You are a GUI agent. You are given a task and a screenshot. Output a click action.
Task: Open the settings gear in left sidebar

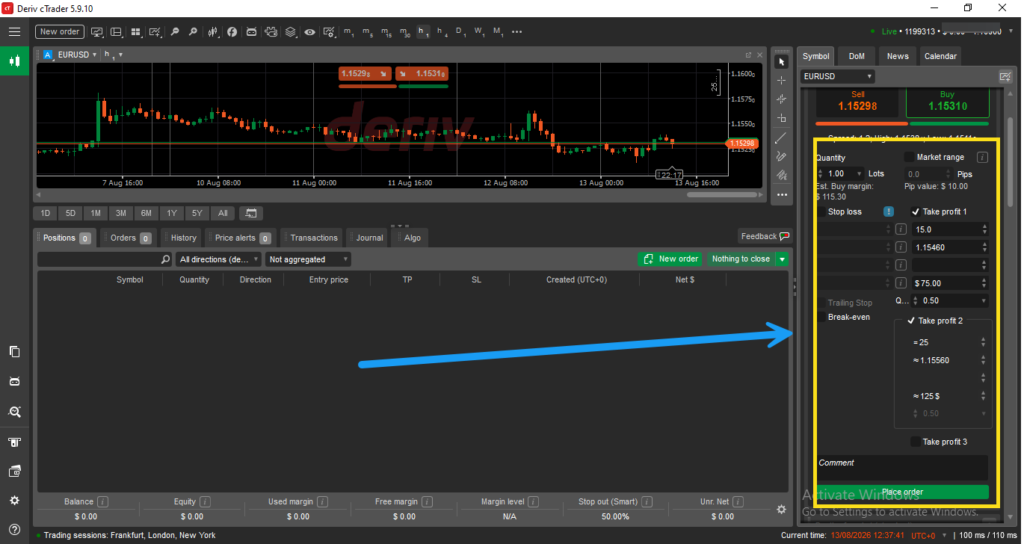pos(14,500)
